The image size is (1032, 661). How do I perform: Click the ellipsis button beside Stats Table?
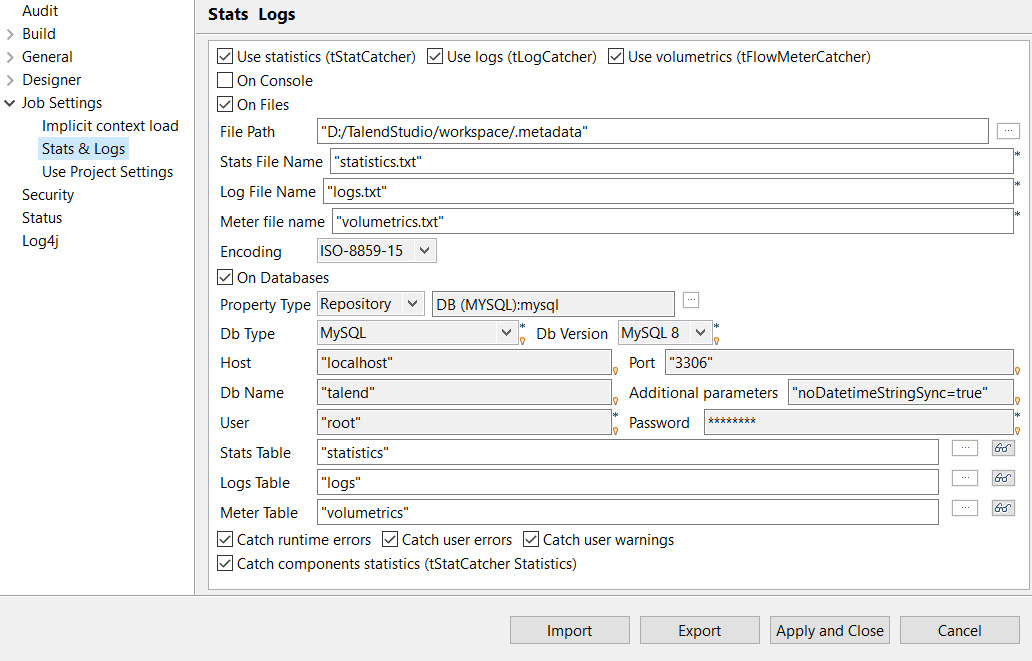coord(965,448)
